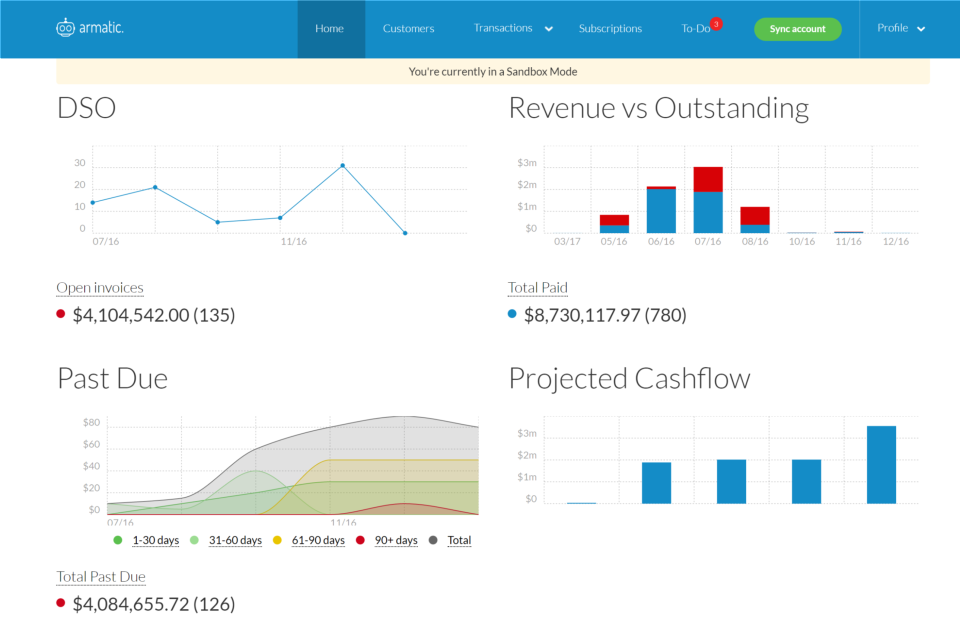Toggle the yellow 61-90 days legend series

pyautogui.click(x=318, y=540)
